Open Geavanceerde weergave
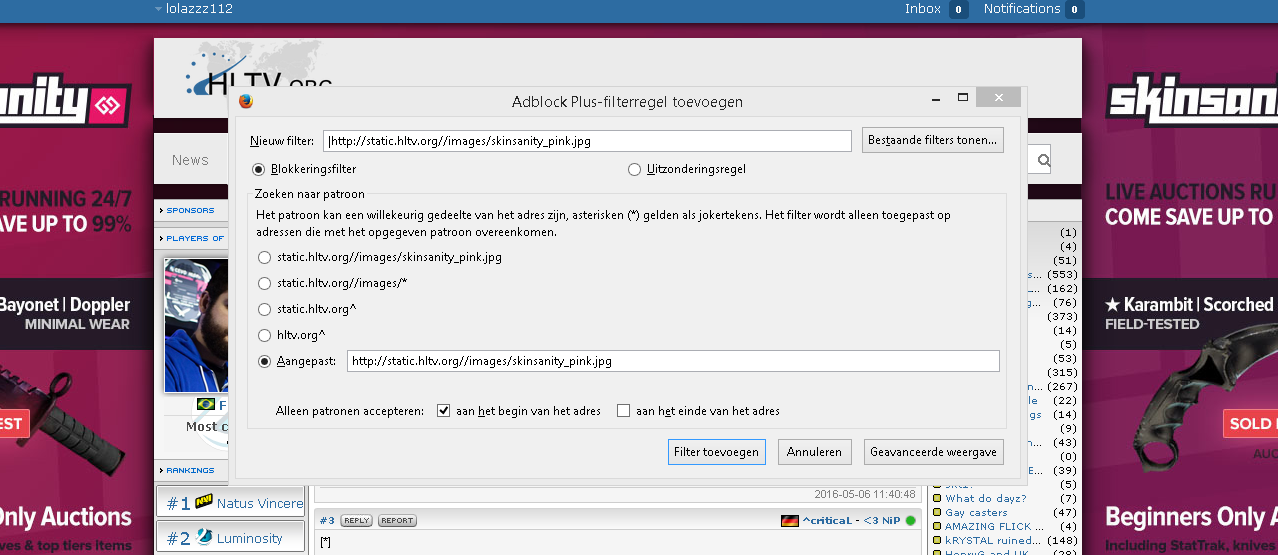Viewport: 1278px width, 555px height. [x=933, y=452]
